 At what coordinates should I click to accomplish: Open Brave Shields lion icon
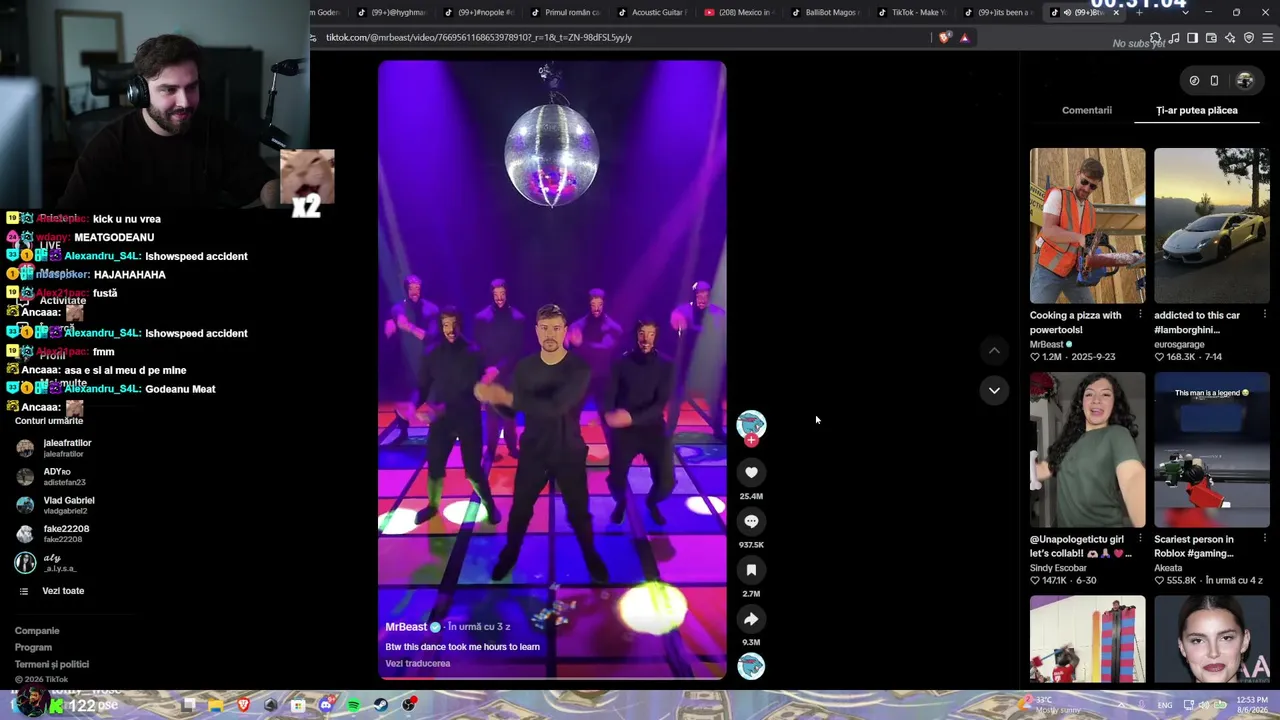[945, 38]
